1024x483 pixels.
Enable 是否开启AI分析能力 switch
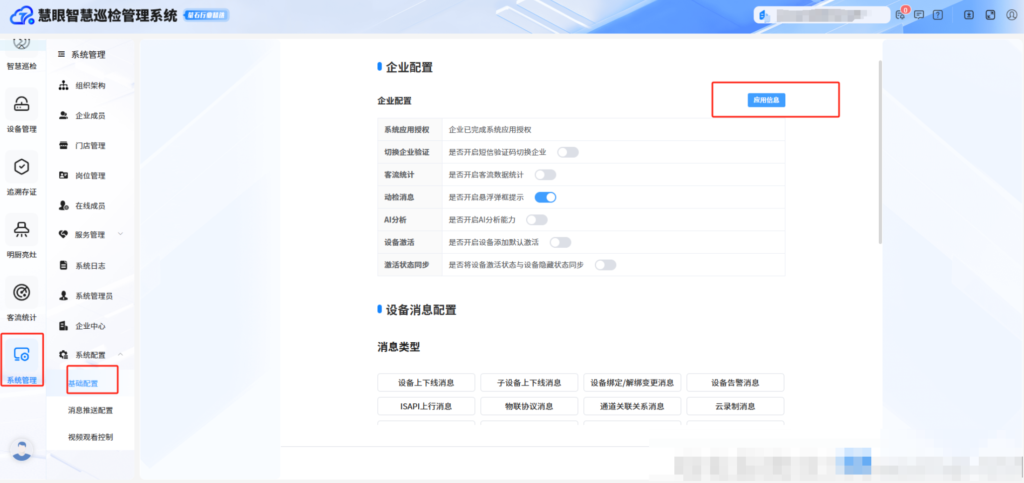[537, 220]
